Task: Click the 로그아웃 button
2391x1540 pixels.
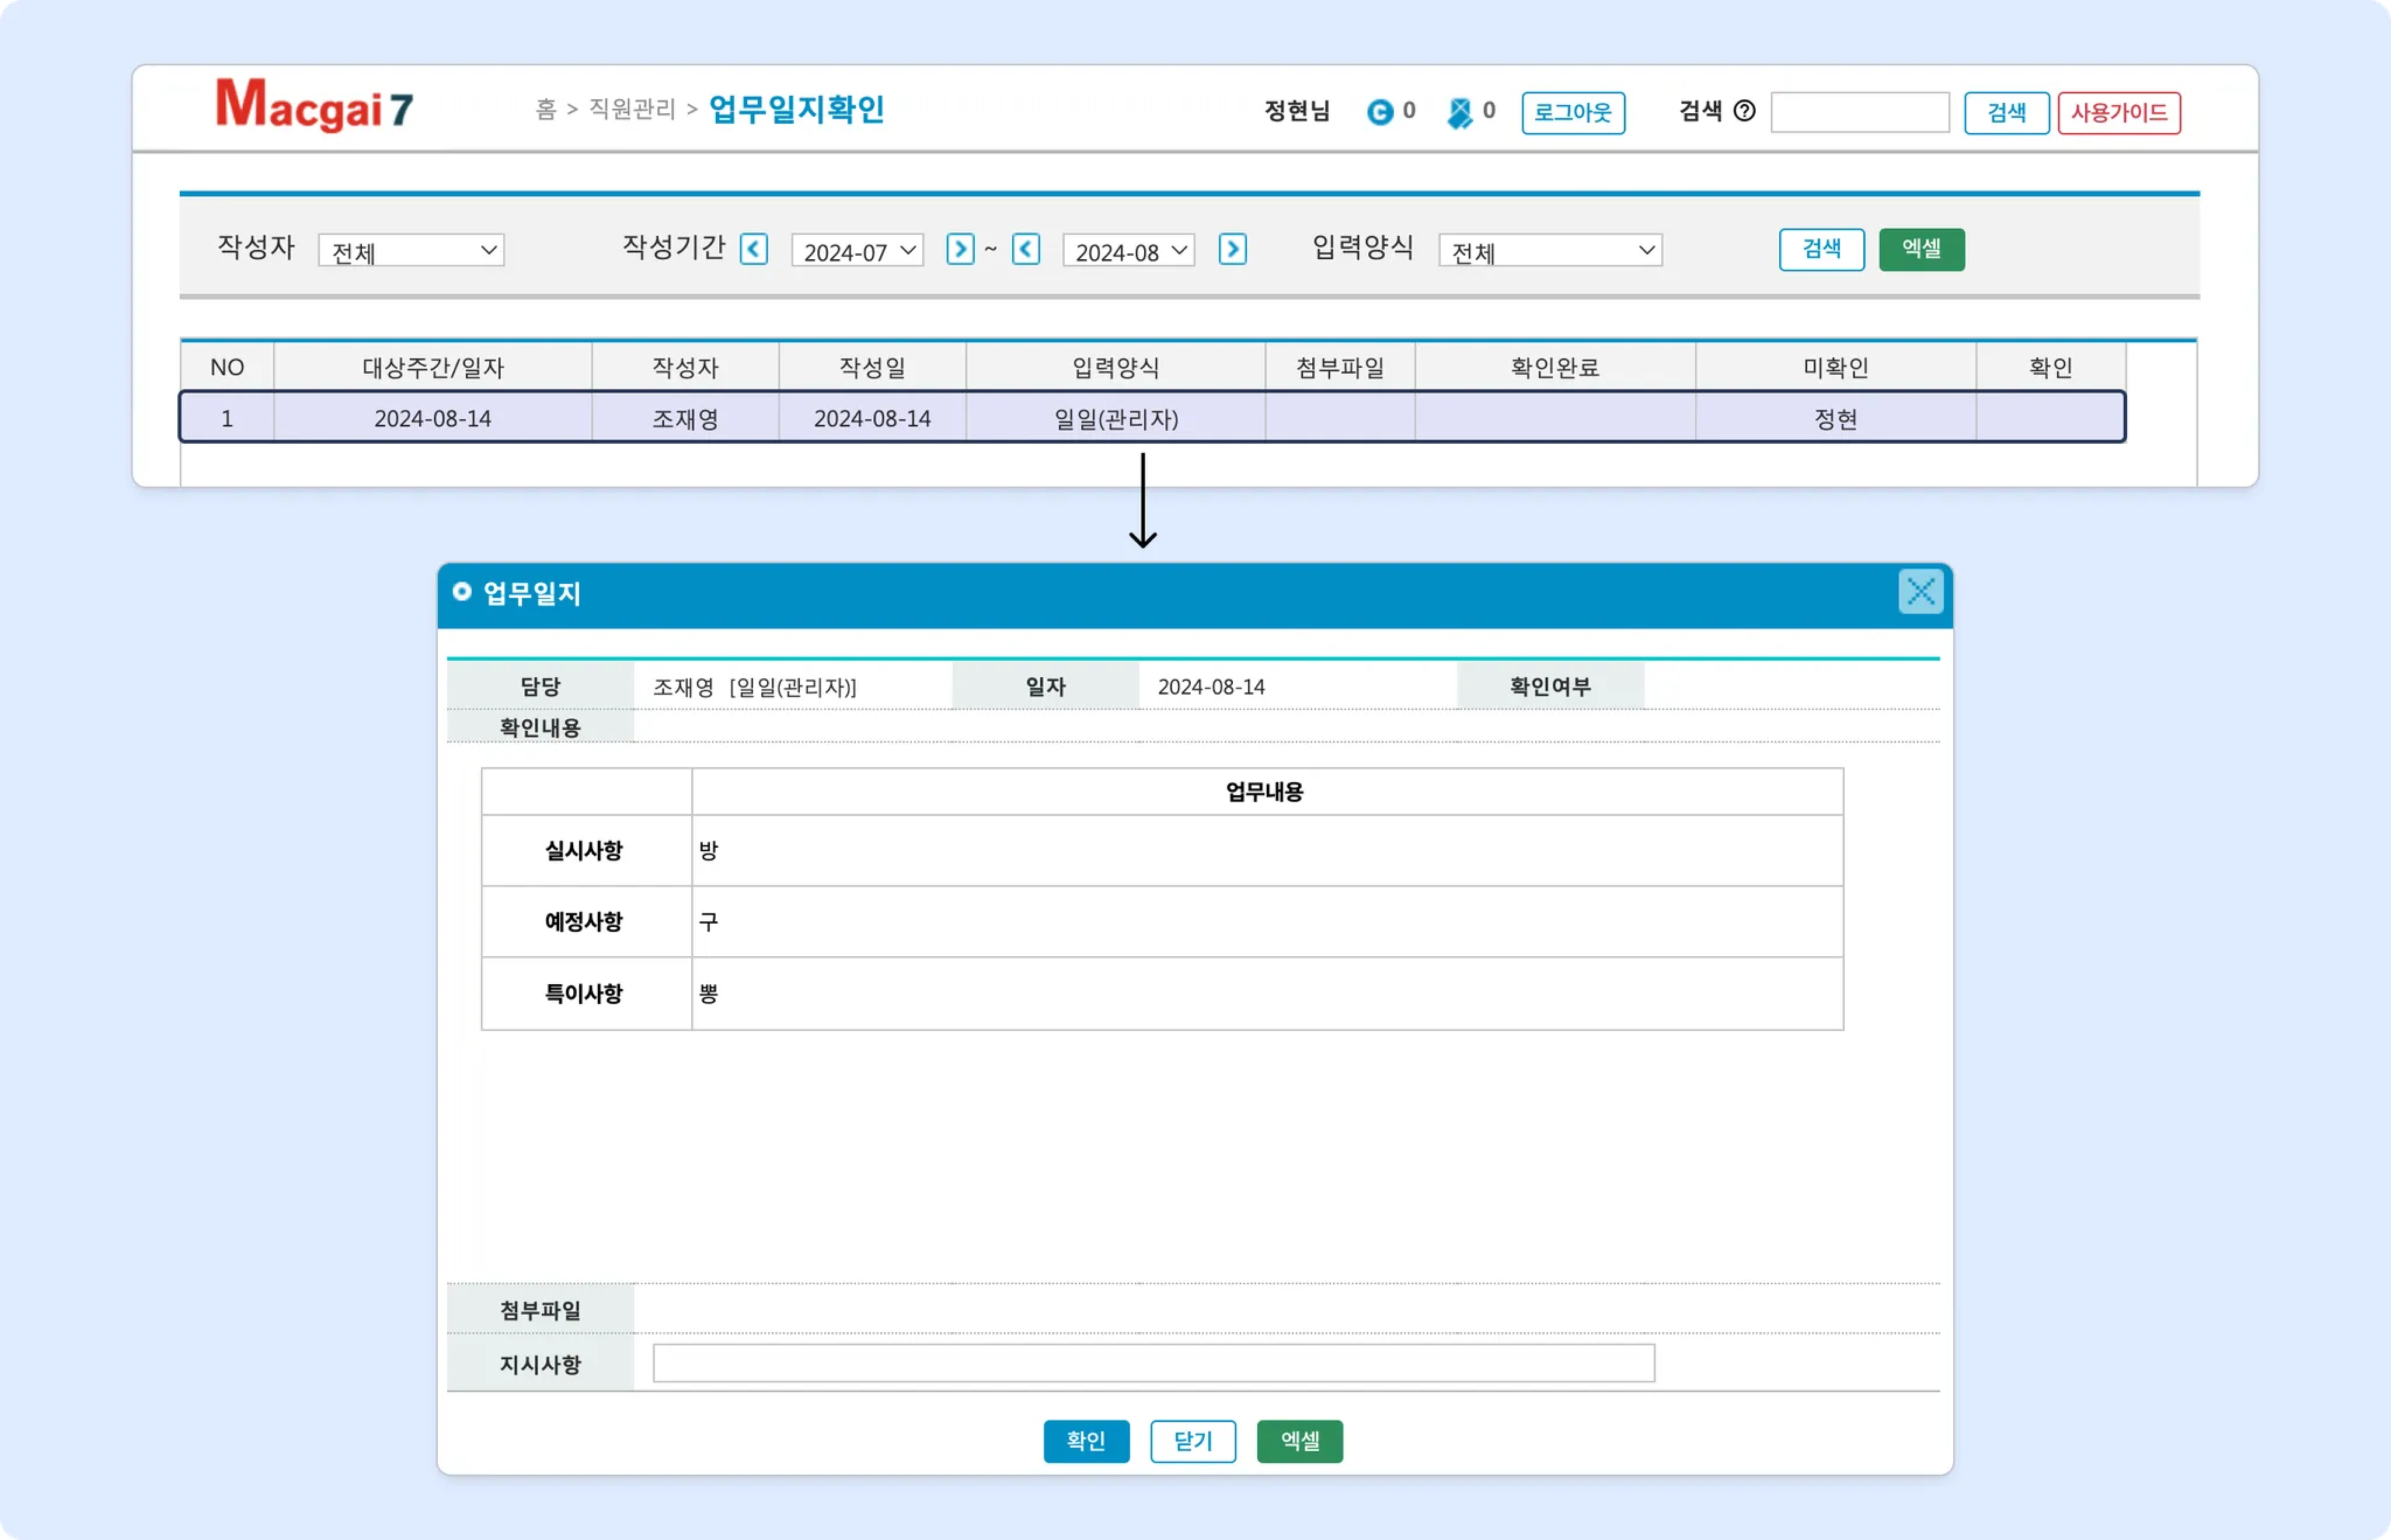Action: (x=1573, y=112)
